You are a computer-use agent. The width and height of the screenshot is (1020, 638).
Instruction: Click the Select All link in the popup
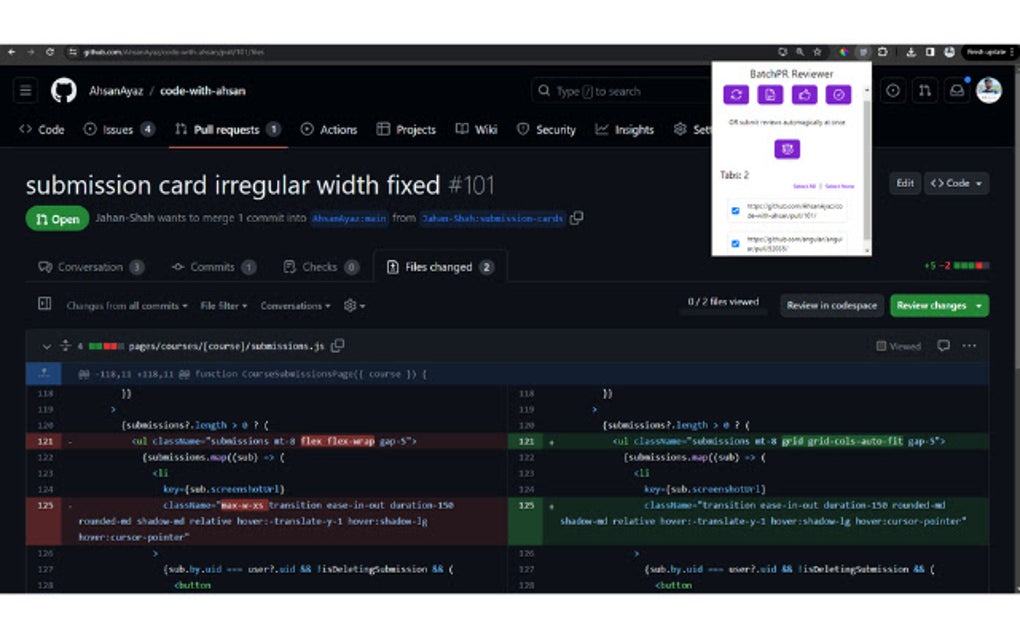coord(803,185)
